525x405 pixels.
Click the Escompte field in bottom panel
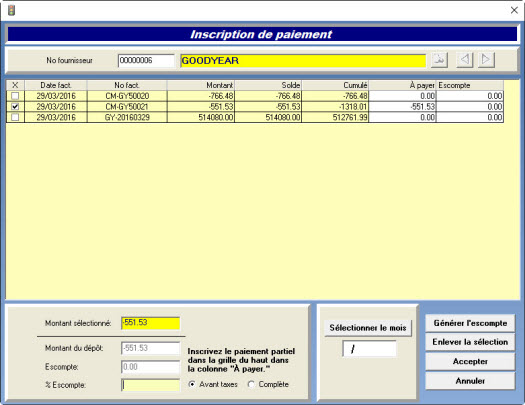coord(151,367)
